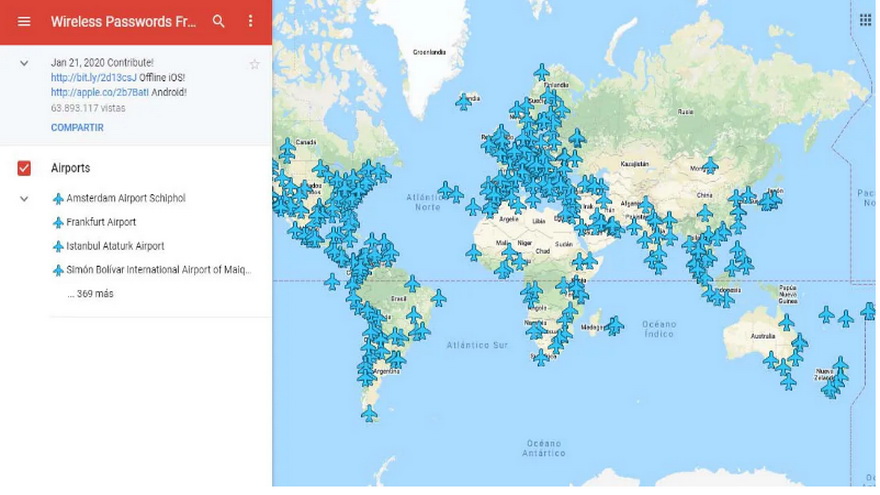Image resolution: width=880 pixels, height=495 pixels.
Task: Click plane icon beside Frankfurt Airport
Action: (58, 222)
